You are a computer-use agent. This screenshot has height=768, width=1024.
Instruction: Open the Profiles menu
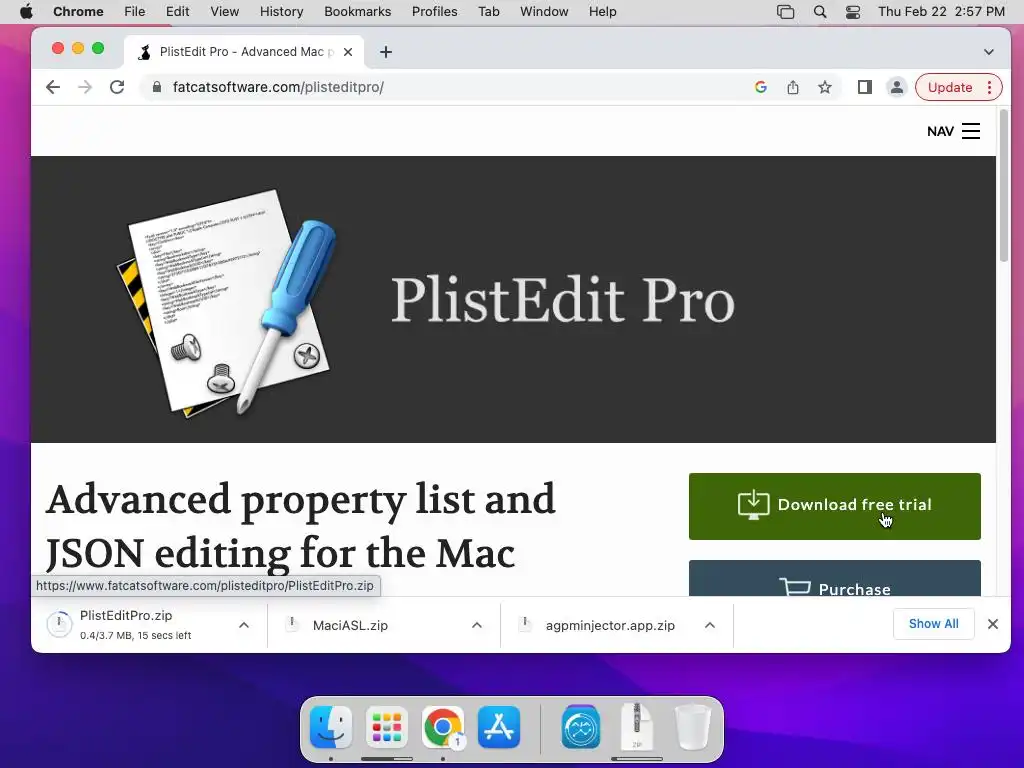point(434,12)
